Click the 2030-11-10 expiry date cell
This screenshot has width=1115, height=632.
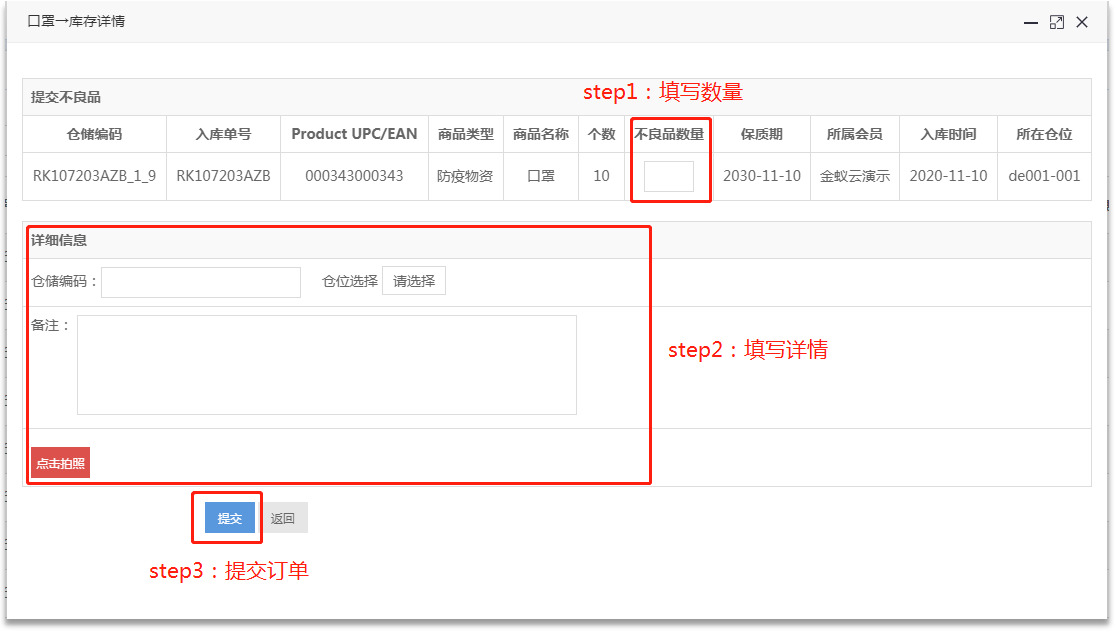click(762, 176)
